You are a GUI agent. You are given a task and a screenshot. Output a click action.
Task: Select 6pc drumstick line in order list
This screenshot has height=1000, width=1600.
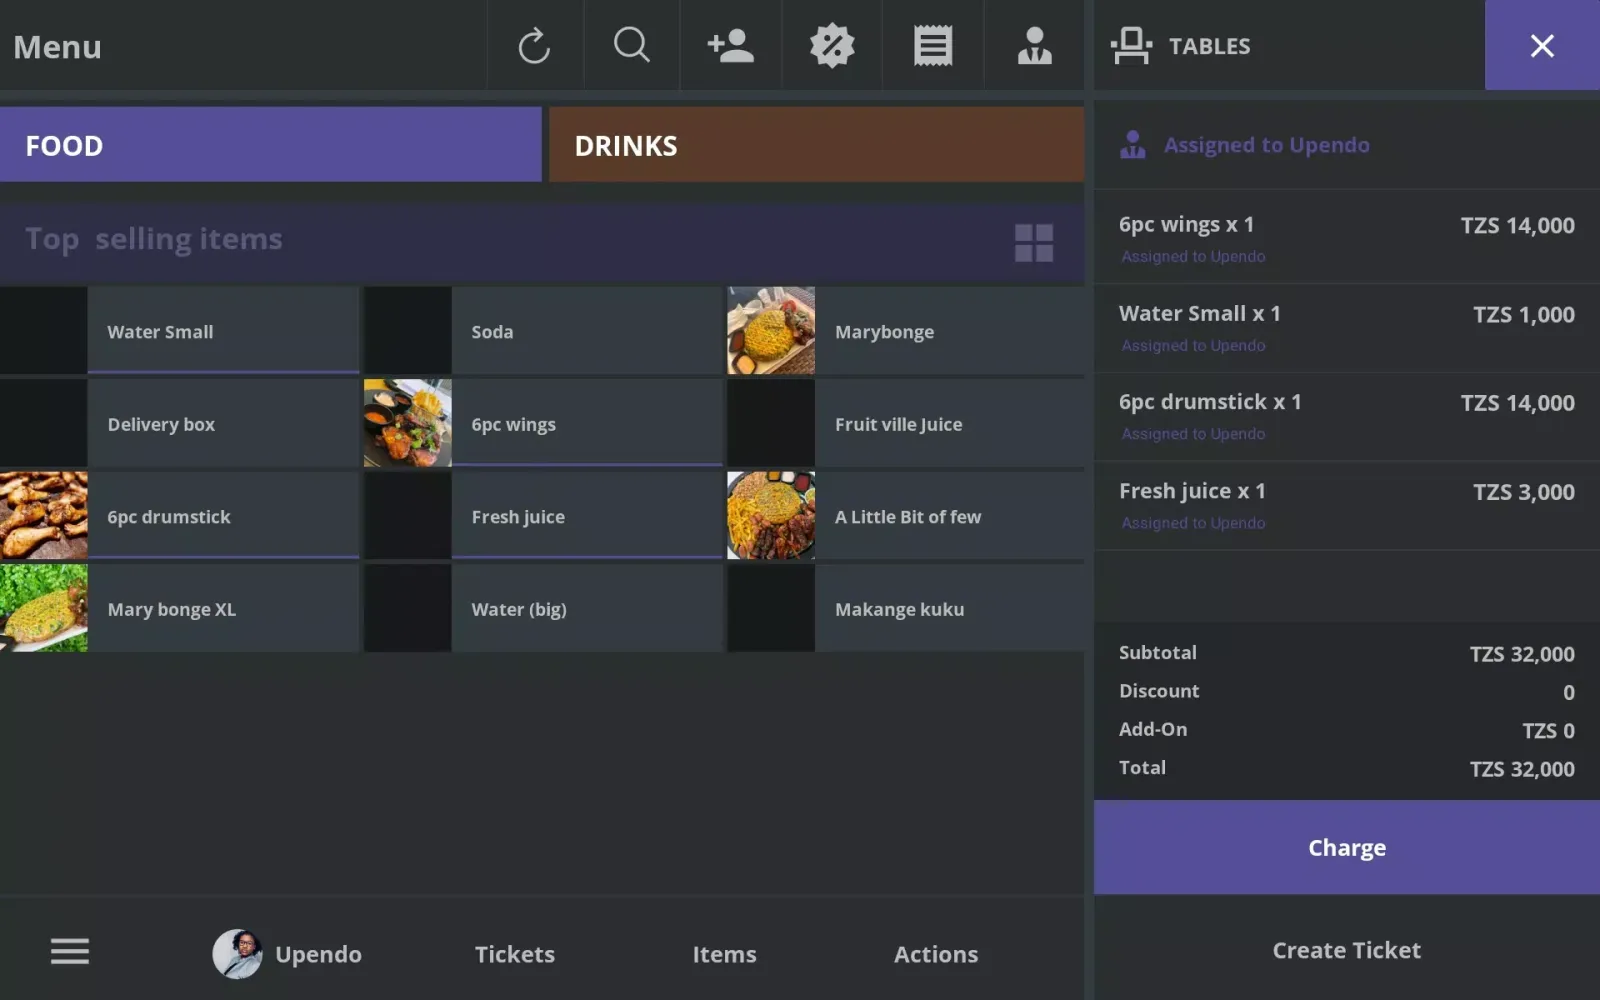1346,416
